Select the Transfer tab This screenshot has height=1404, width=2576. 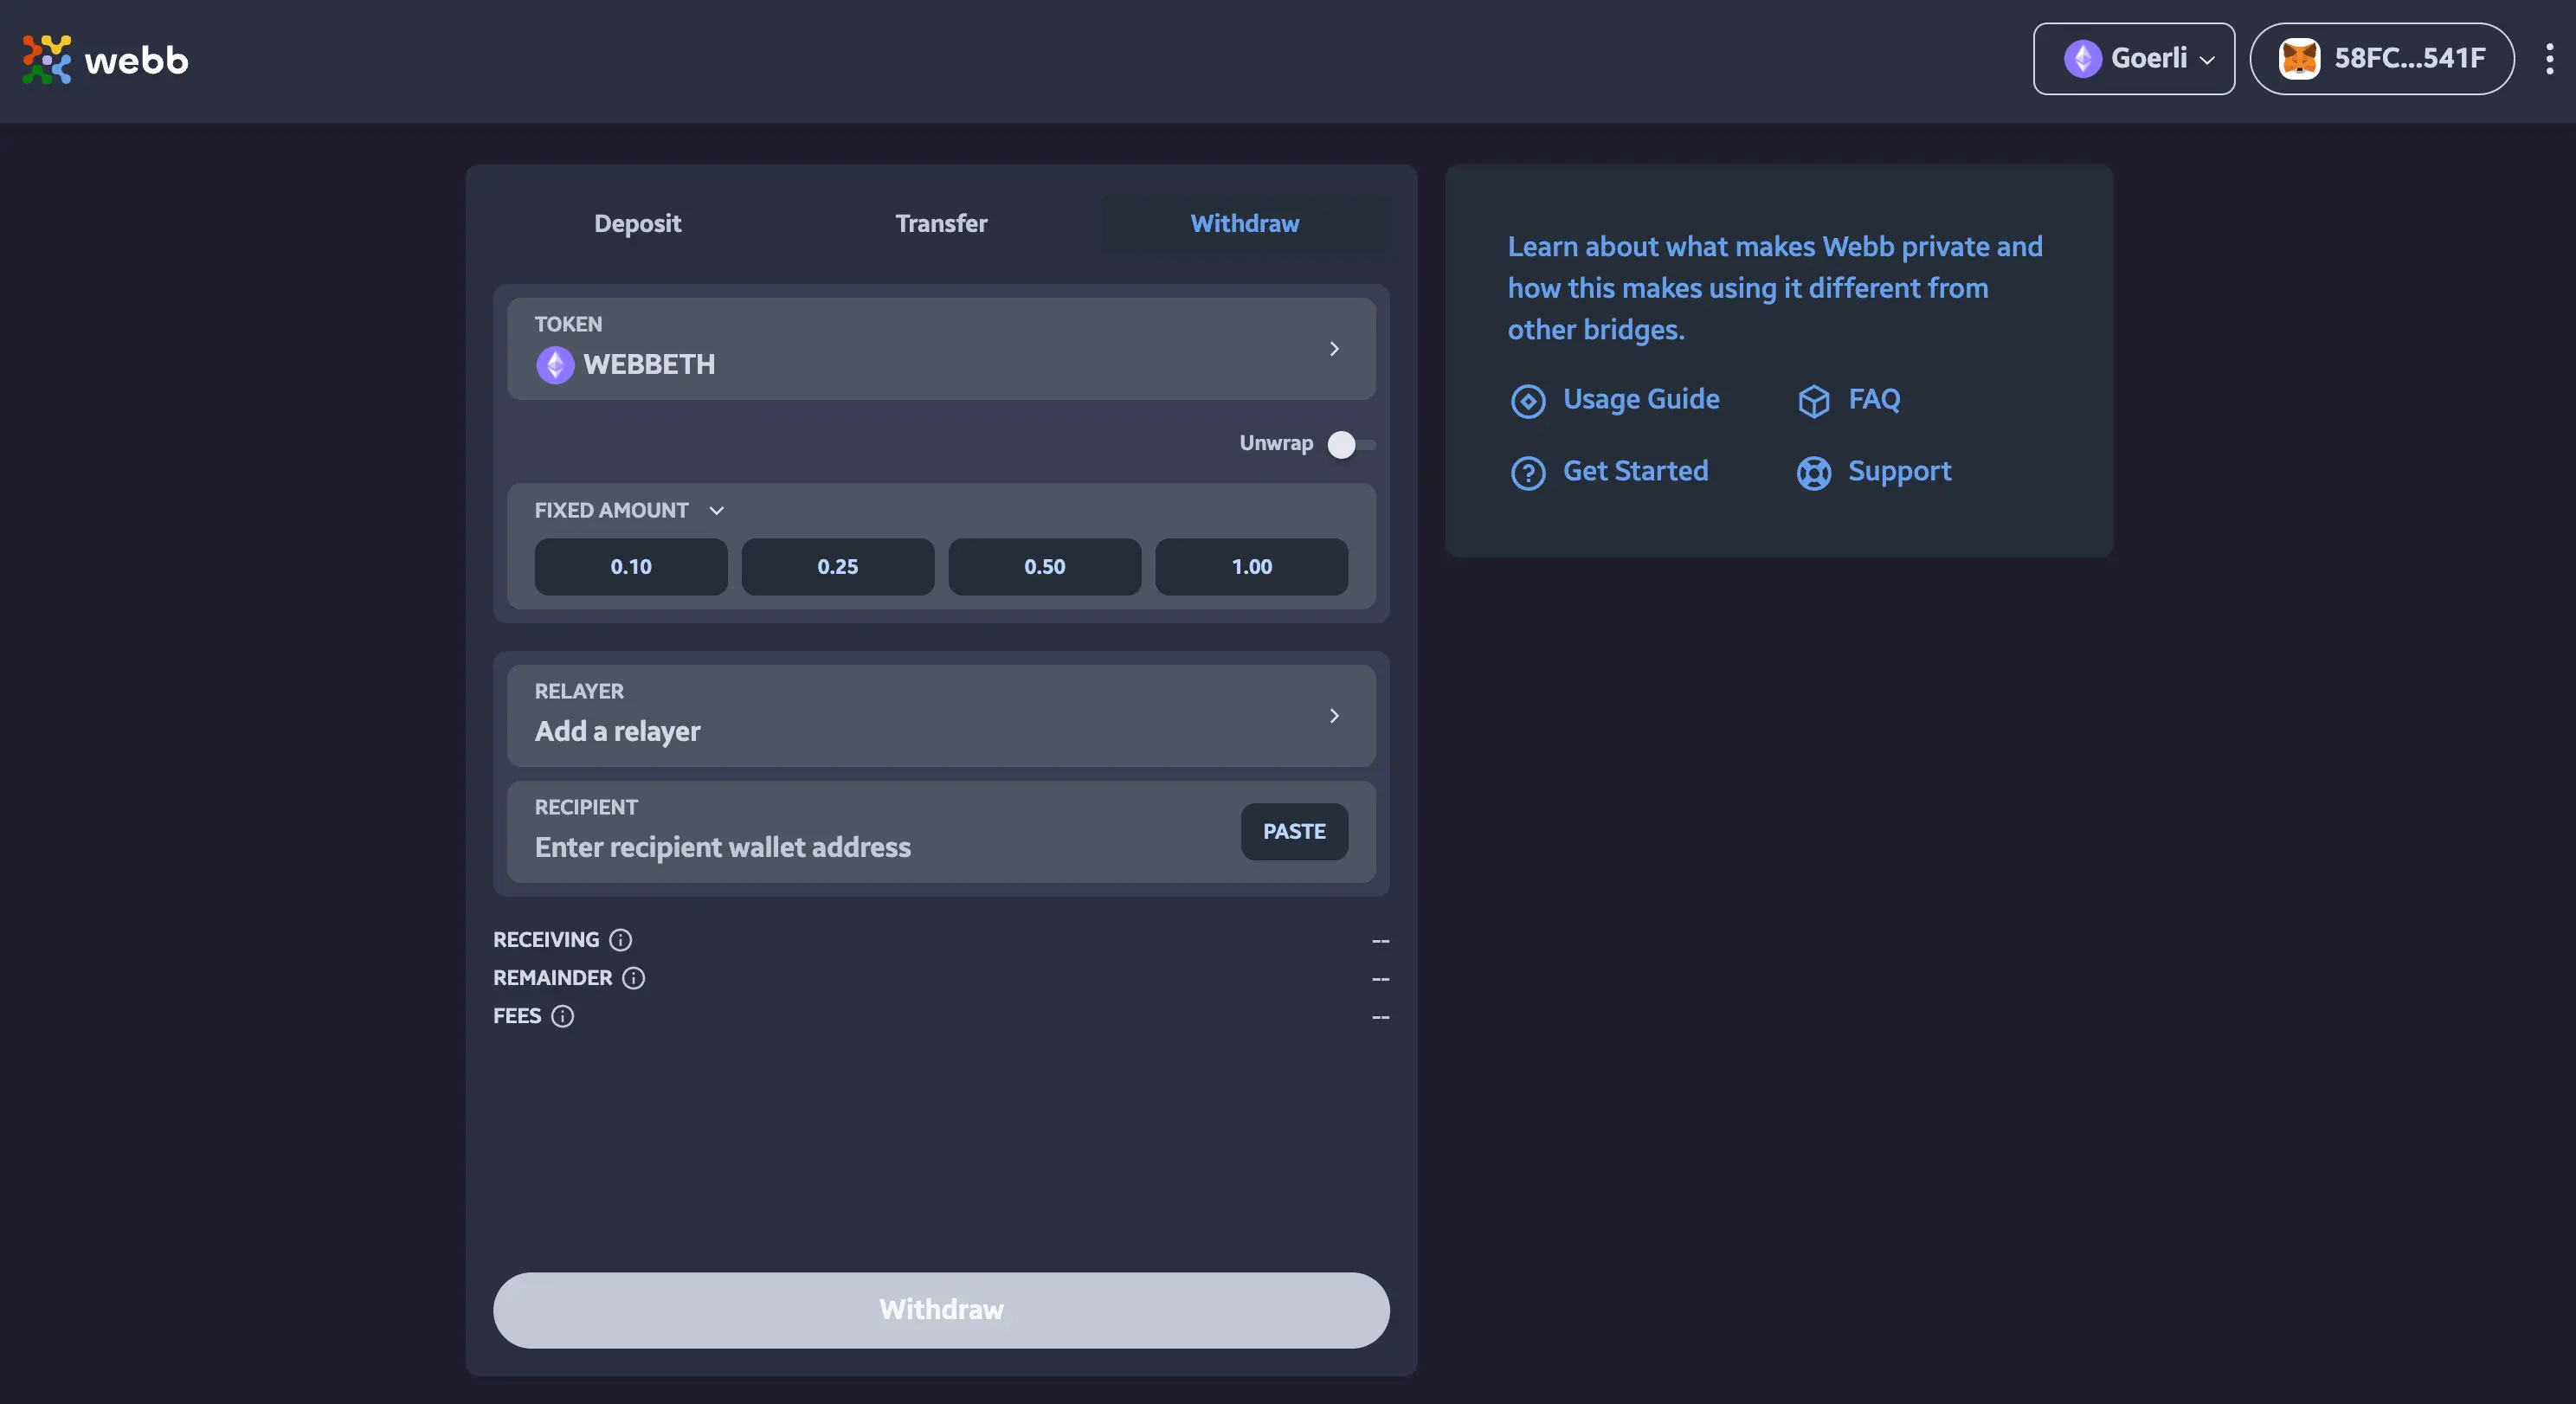pos(943,222)
